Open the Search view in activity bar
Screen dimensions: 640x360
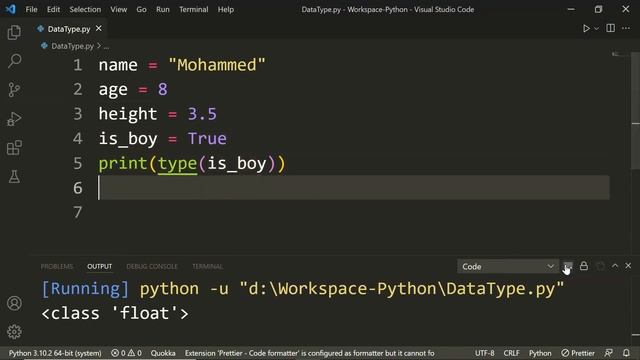coord(14,61)
